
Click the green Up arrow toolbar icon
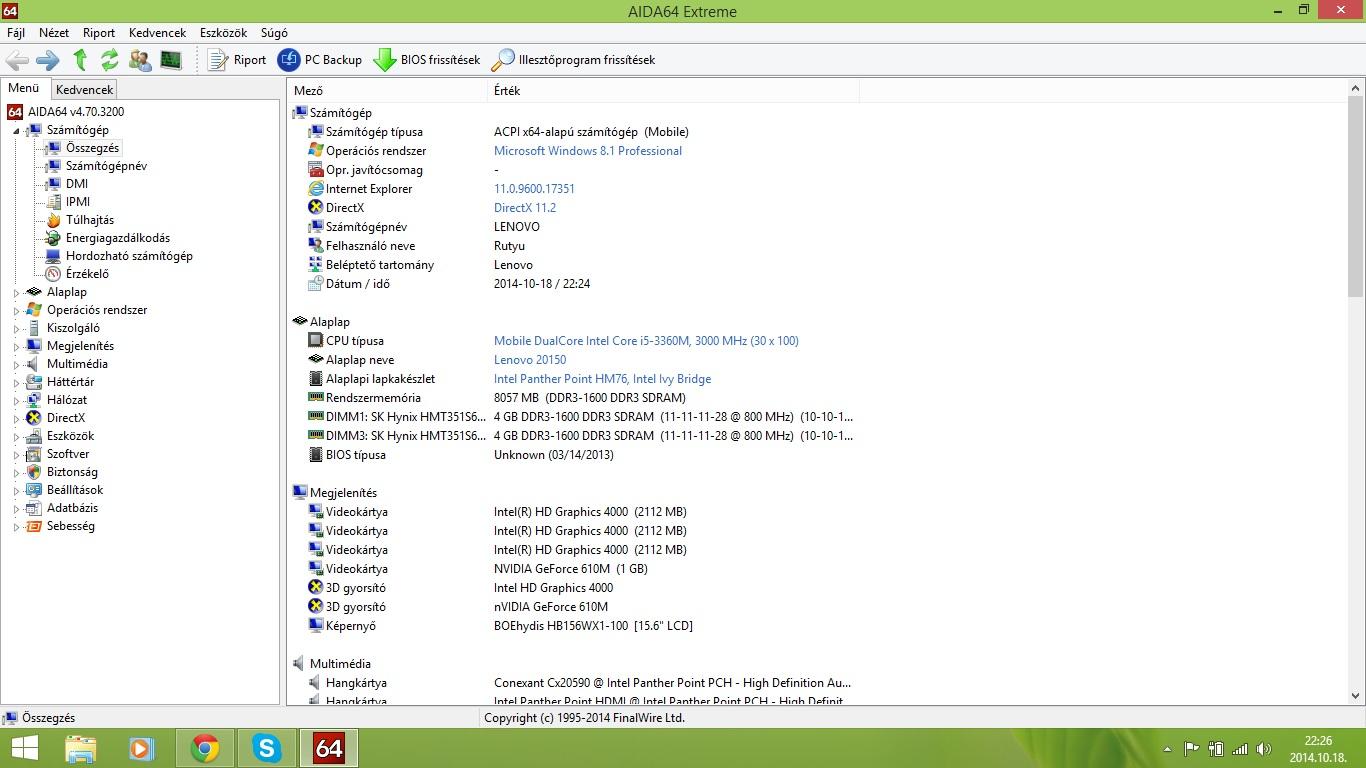point(80,60)
